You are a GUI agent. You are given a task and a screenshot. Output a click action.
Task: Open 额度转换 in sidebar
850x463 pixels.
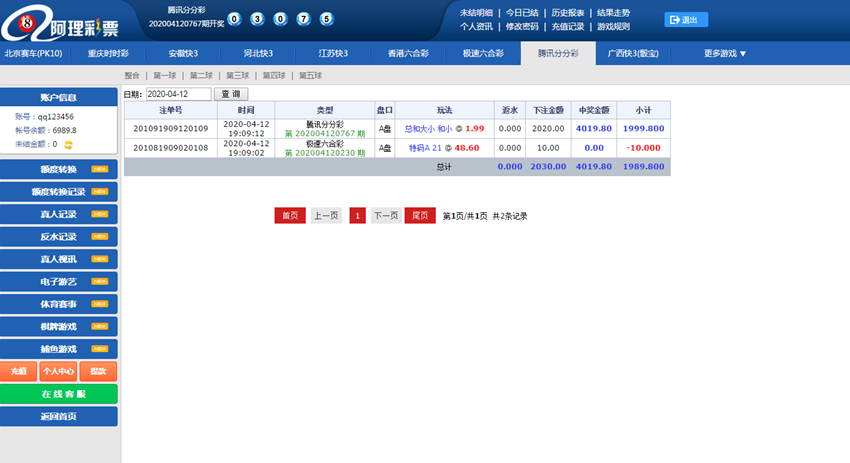pos(59,169)
